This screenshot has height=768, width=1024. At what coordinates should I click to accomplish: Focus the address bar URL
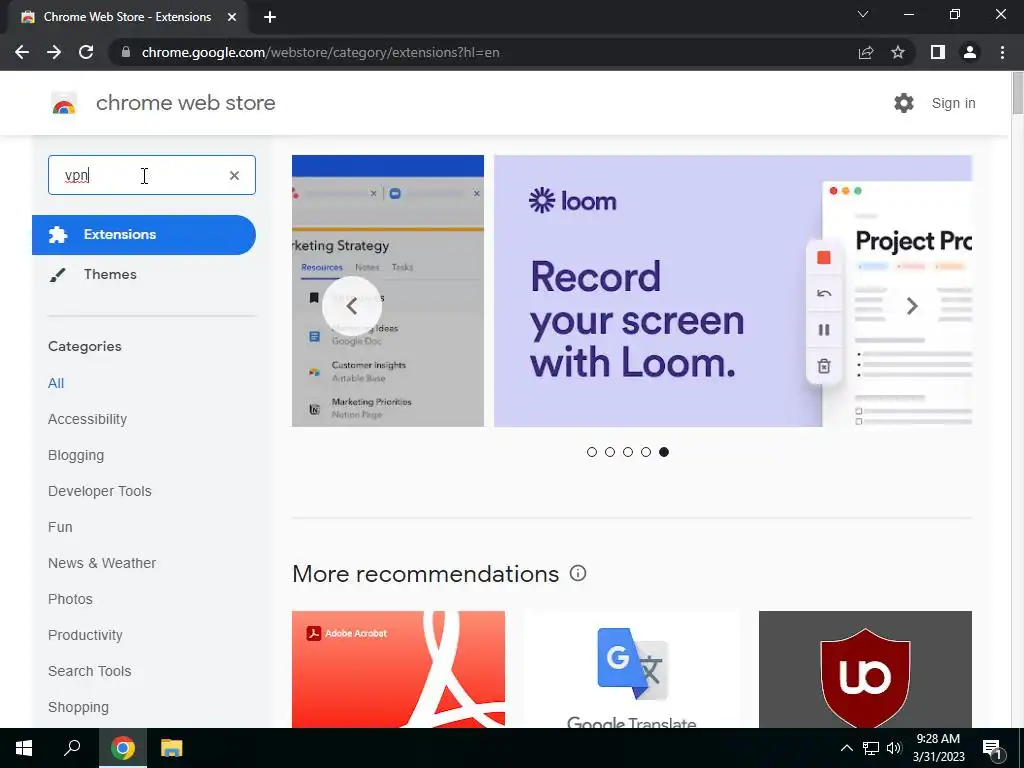pyautogui.click(x=320, y=52)
